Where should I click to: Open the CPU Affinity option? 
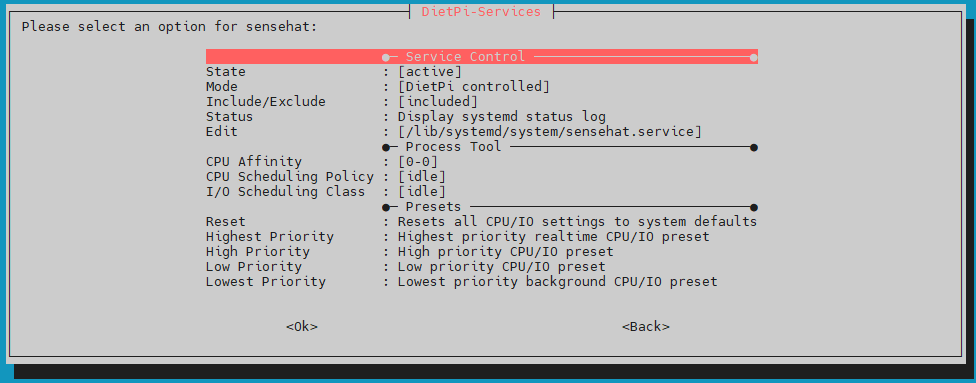tap(482, 162)
